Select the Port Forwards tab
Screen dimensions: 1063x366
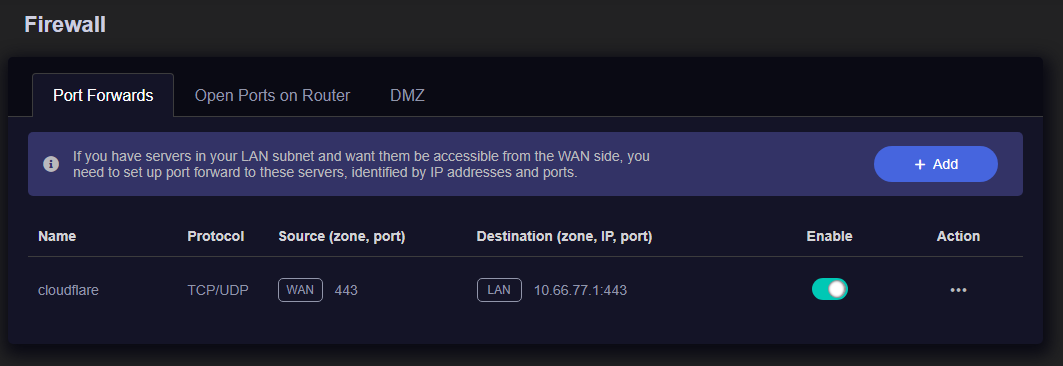[x=103, y=96]
